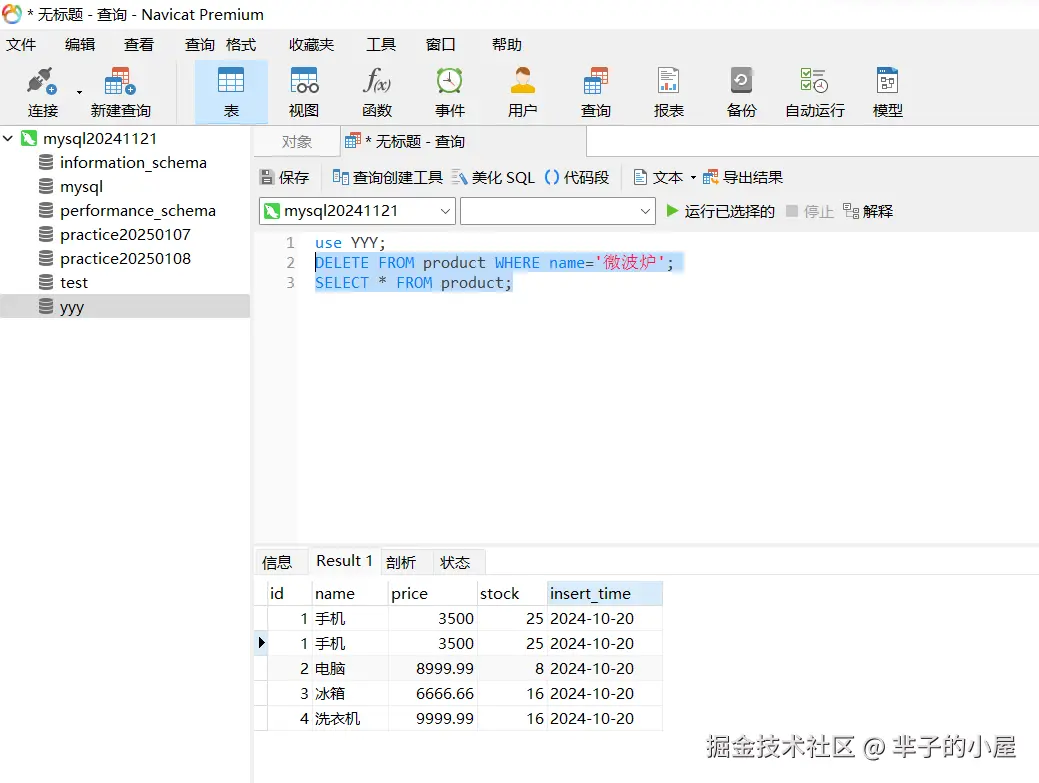
Task: Select the 自动运行 (Automation) toolbar icon
Action: 815,92
